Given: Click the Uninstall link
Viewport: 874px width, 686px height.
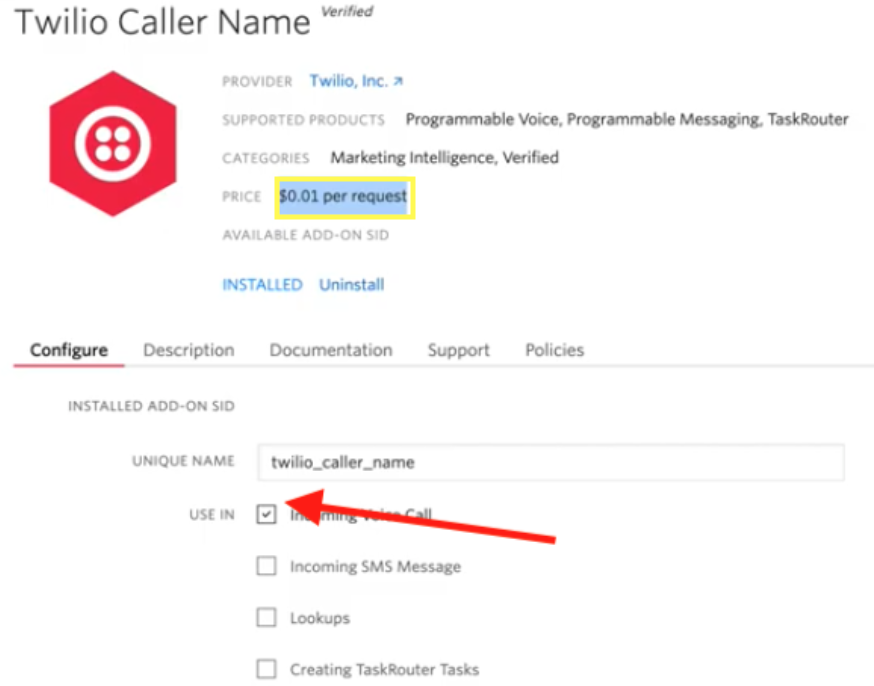Looking at the screenshot, I should [351, 285].
